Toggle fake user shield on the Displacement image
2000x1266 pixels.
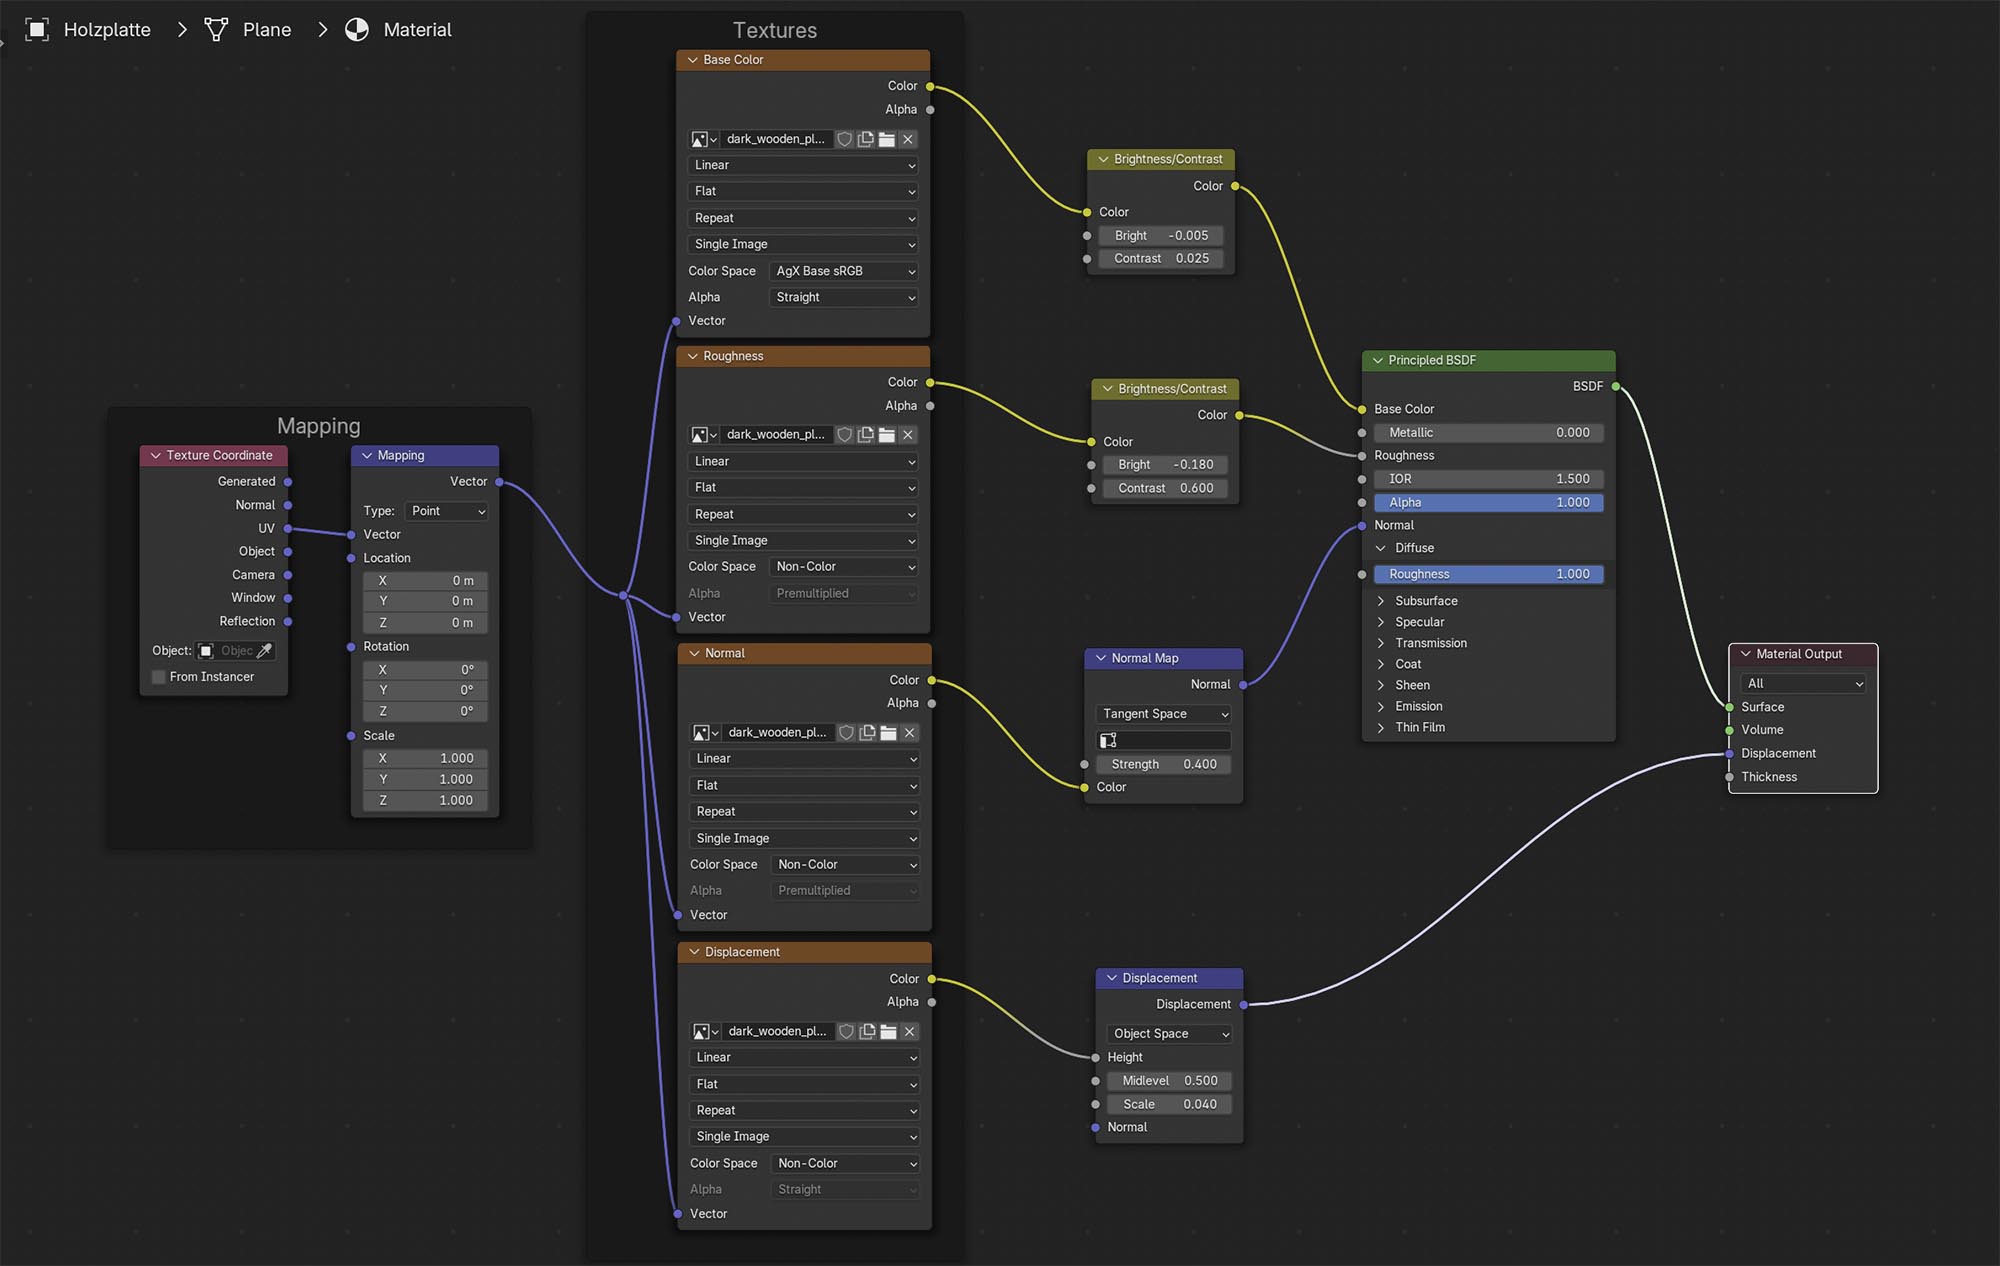coord(847,1031)
